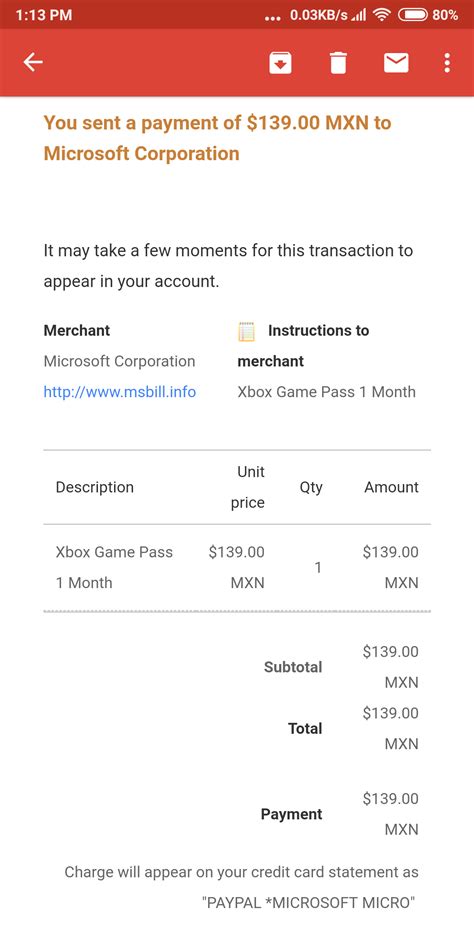This screenshot has height=948, width=474.
Task: Mark email as unread with envelope icon
Action: 396,63
